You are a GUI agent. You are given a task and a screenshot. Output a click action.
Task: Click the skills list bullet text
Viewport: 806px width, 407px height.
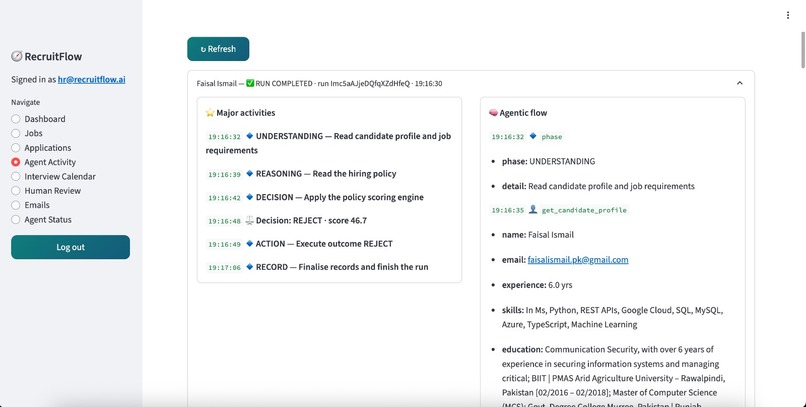(613, 317)
